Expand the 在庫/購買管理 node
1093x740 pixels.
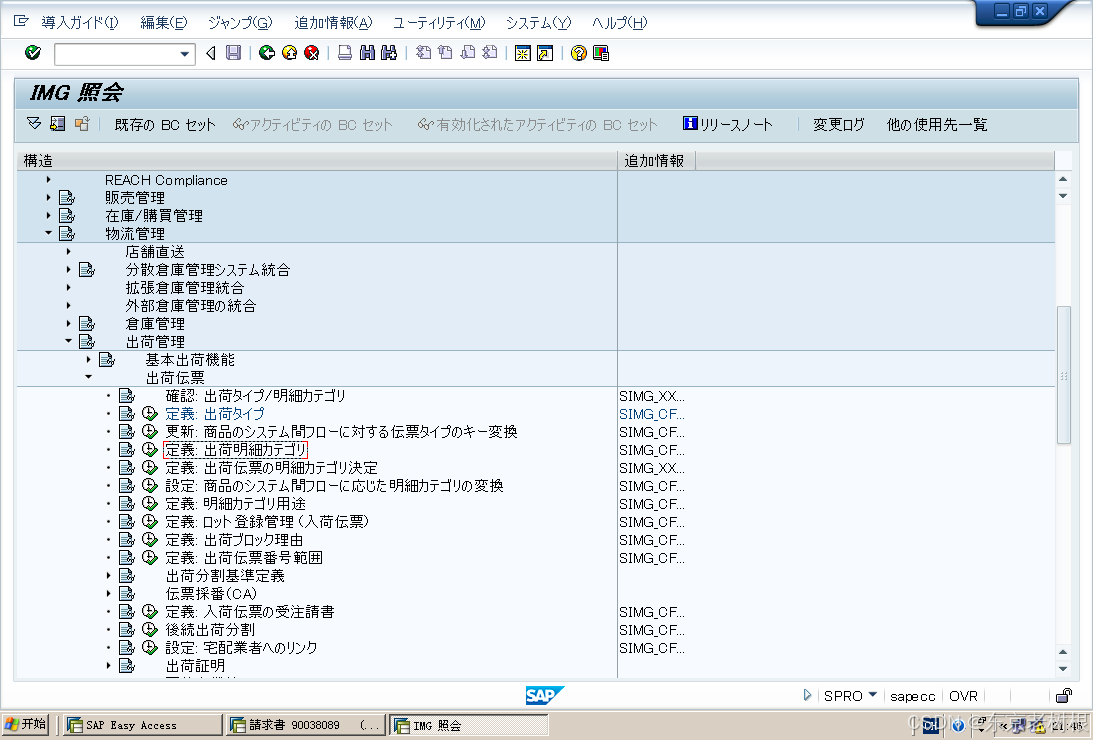click(48, 215)
